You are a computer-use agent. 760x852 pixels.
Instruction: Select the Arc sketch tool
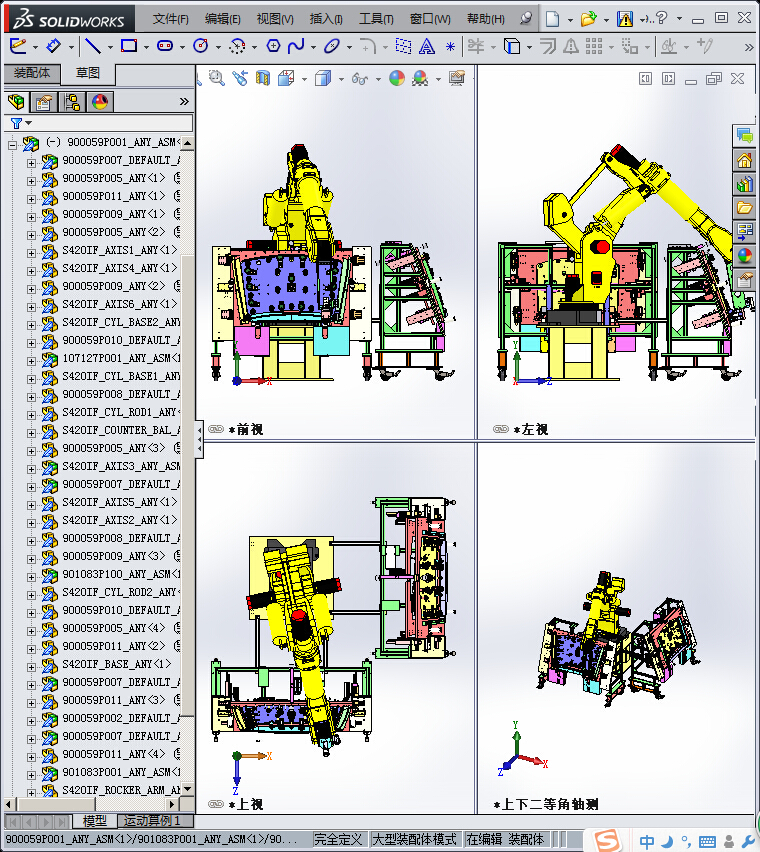tap(237, 46)
